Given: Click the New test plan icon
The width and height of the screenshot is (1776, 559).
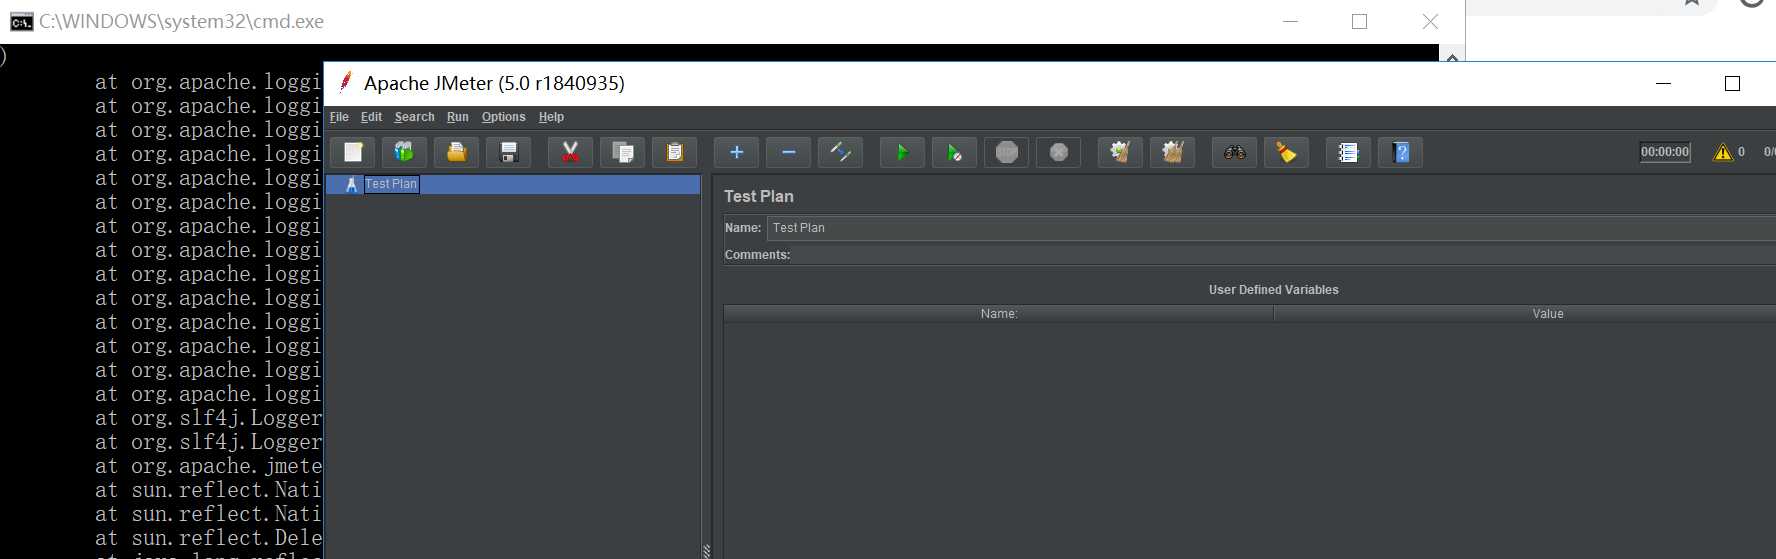Looking at the screenshot, I should pyautogui.click(x=353, y=152).
